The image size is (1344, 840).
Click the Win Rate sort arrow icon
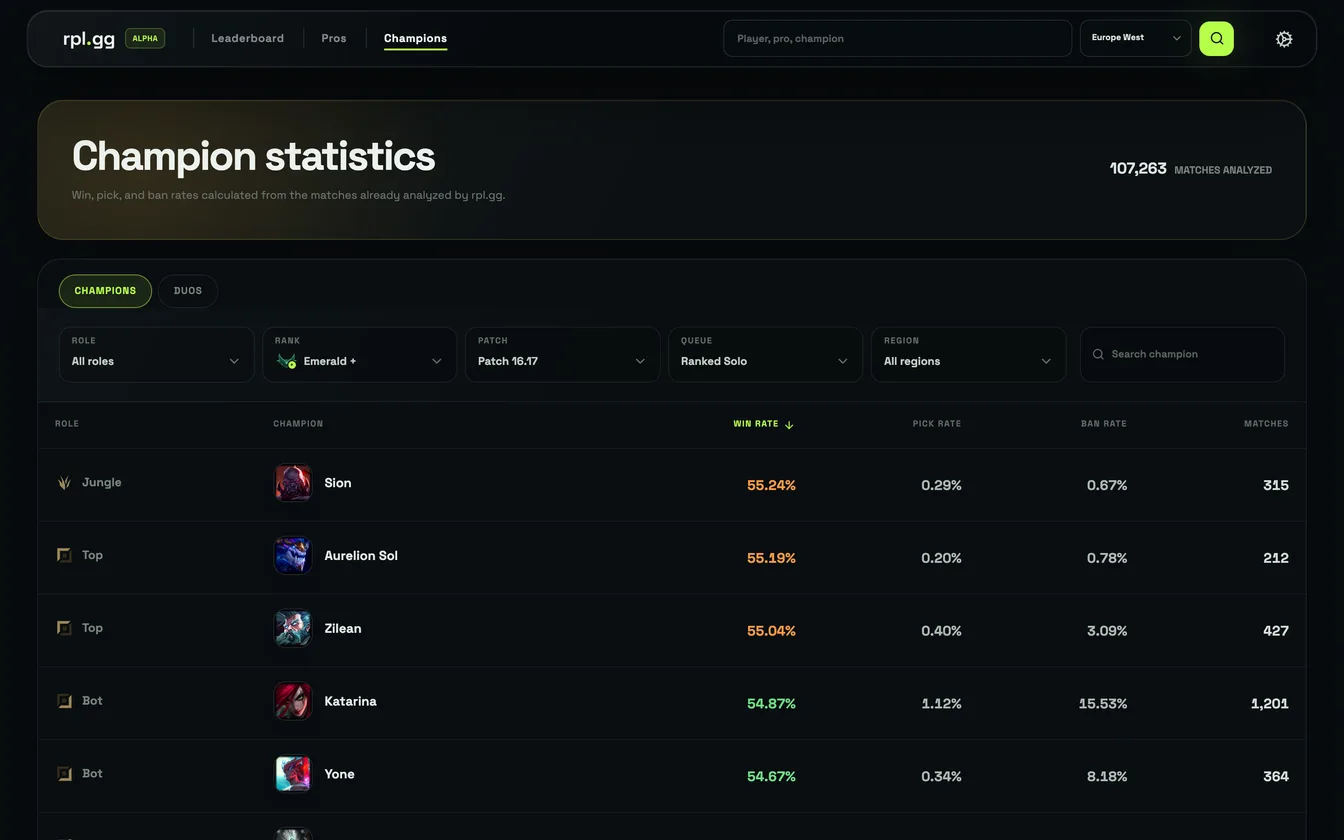click(x=789, y=425)
